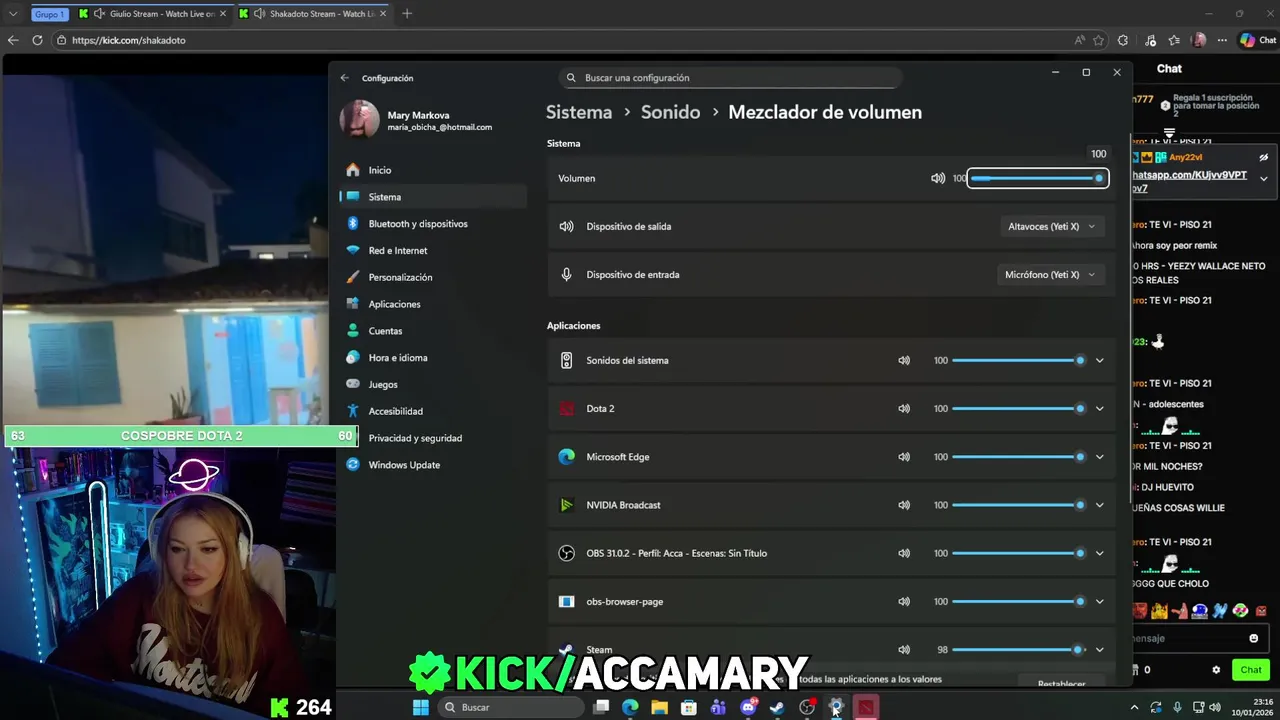Expand the Microsoft Edge mixer row
1280x720 pixels.
point(1099,457)
